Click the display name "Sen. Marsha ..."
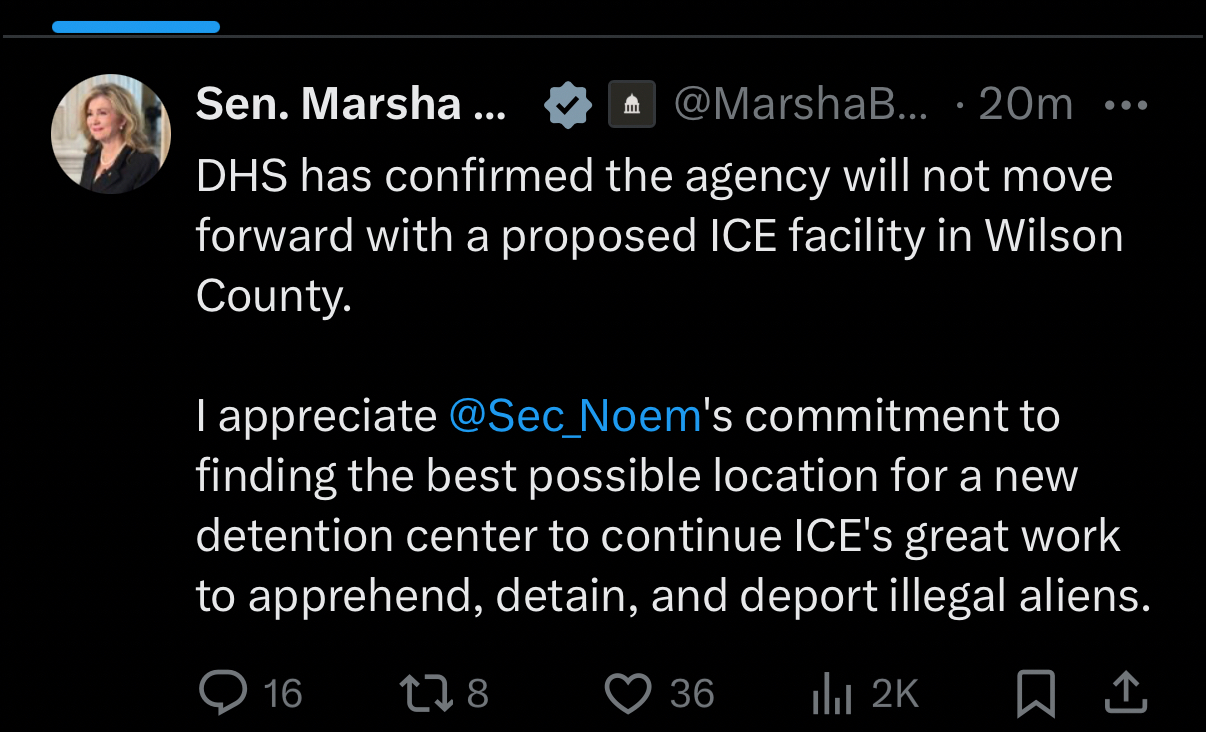 coord(351,104)
